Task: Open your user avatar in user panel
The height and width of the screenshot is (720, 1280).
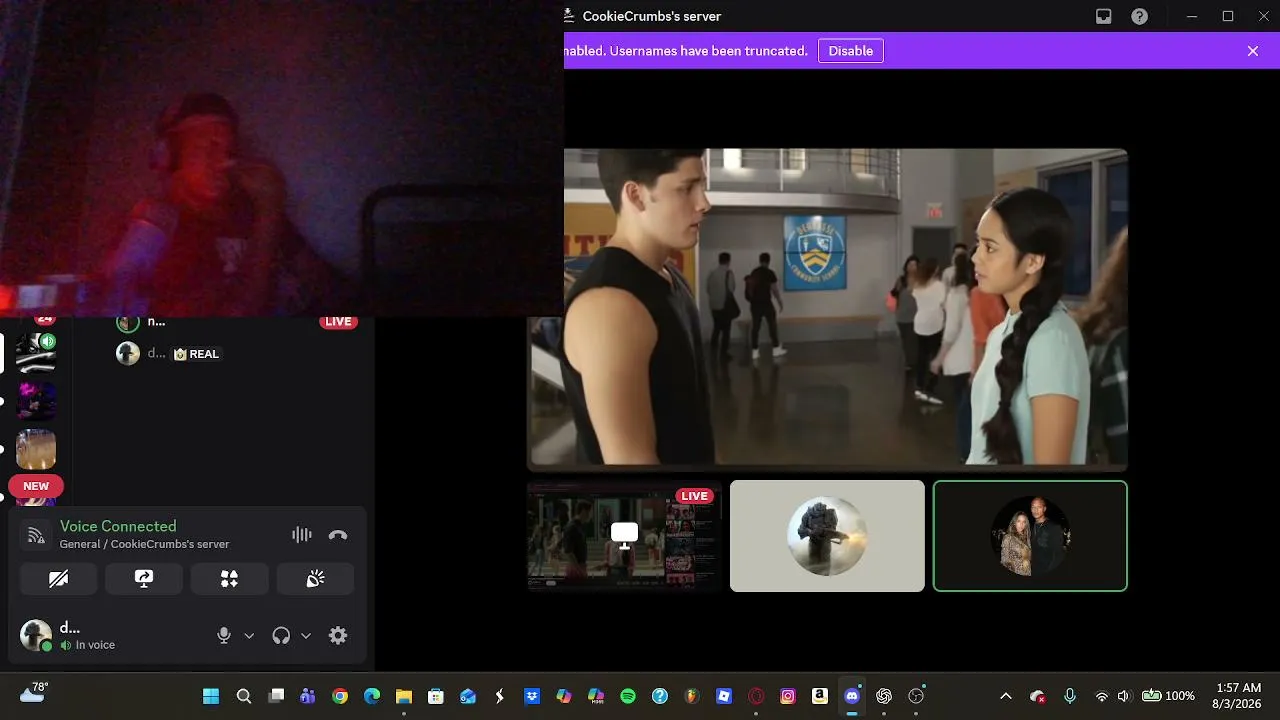Action: [x=36, y=636]
